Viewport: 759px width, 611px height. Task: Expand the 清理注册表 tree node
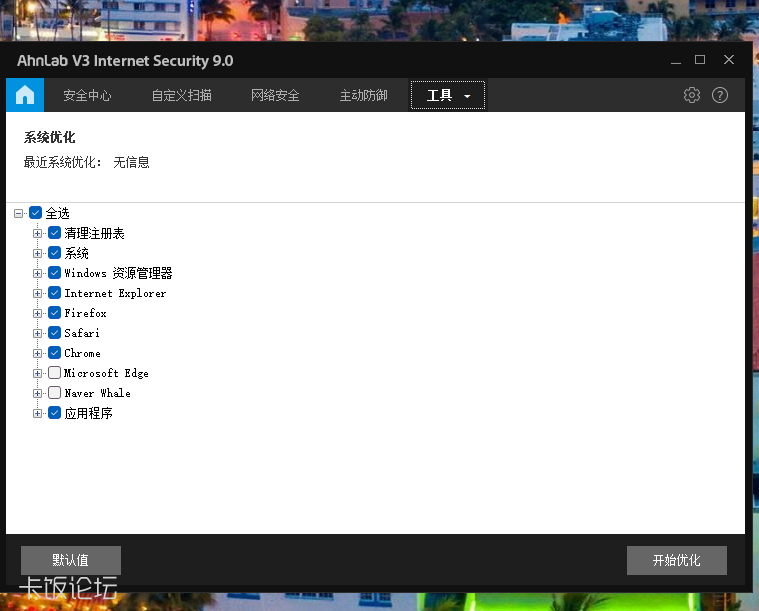37,233
